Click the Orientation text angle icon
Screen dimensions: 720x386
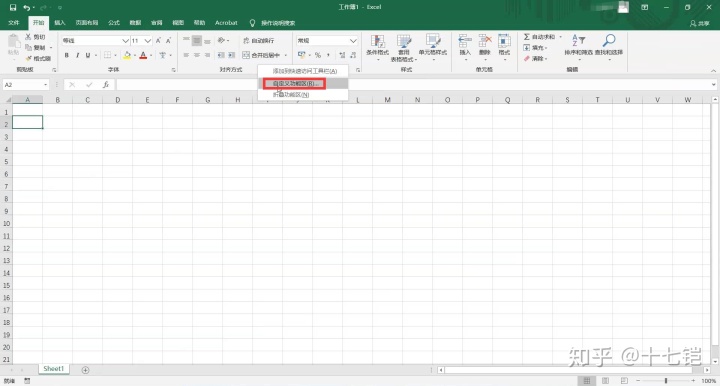click(x=222, y=40)
